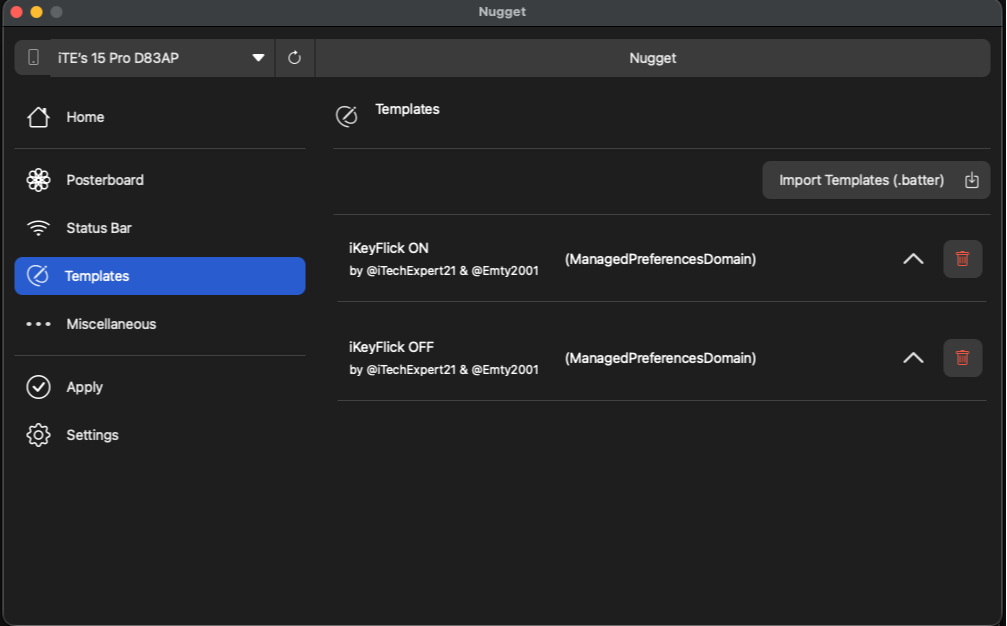Minimize the Nugget window
This screenshot has width=1007, height=626.
point(37,12)
